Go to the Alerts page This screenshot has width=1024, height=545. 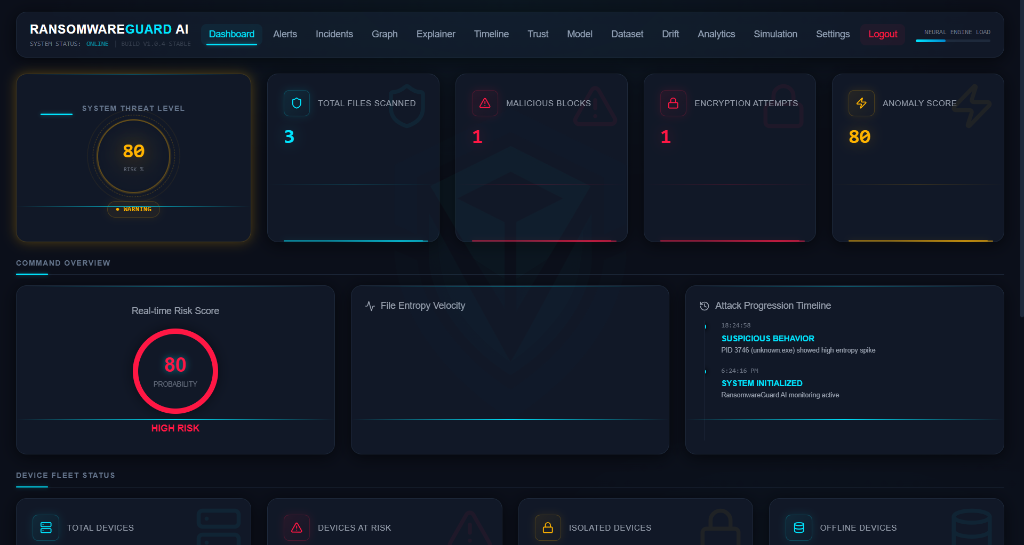point(285,34)
